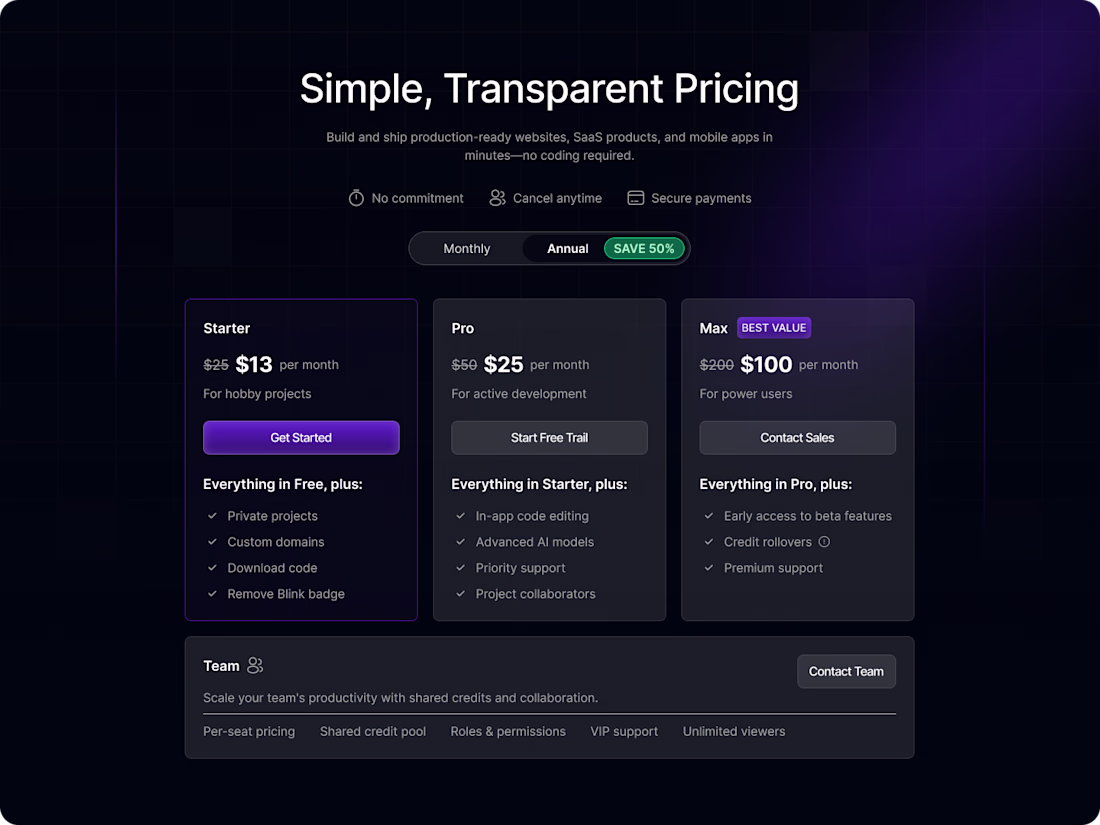Click the BEST VALUE badge on Max

point(774,328)
